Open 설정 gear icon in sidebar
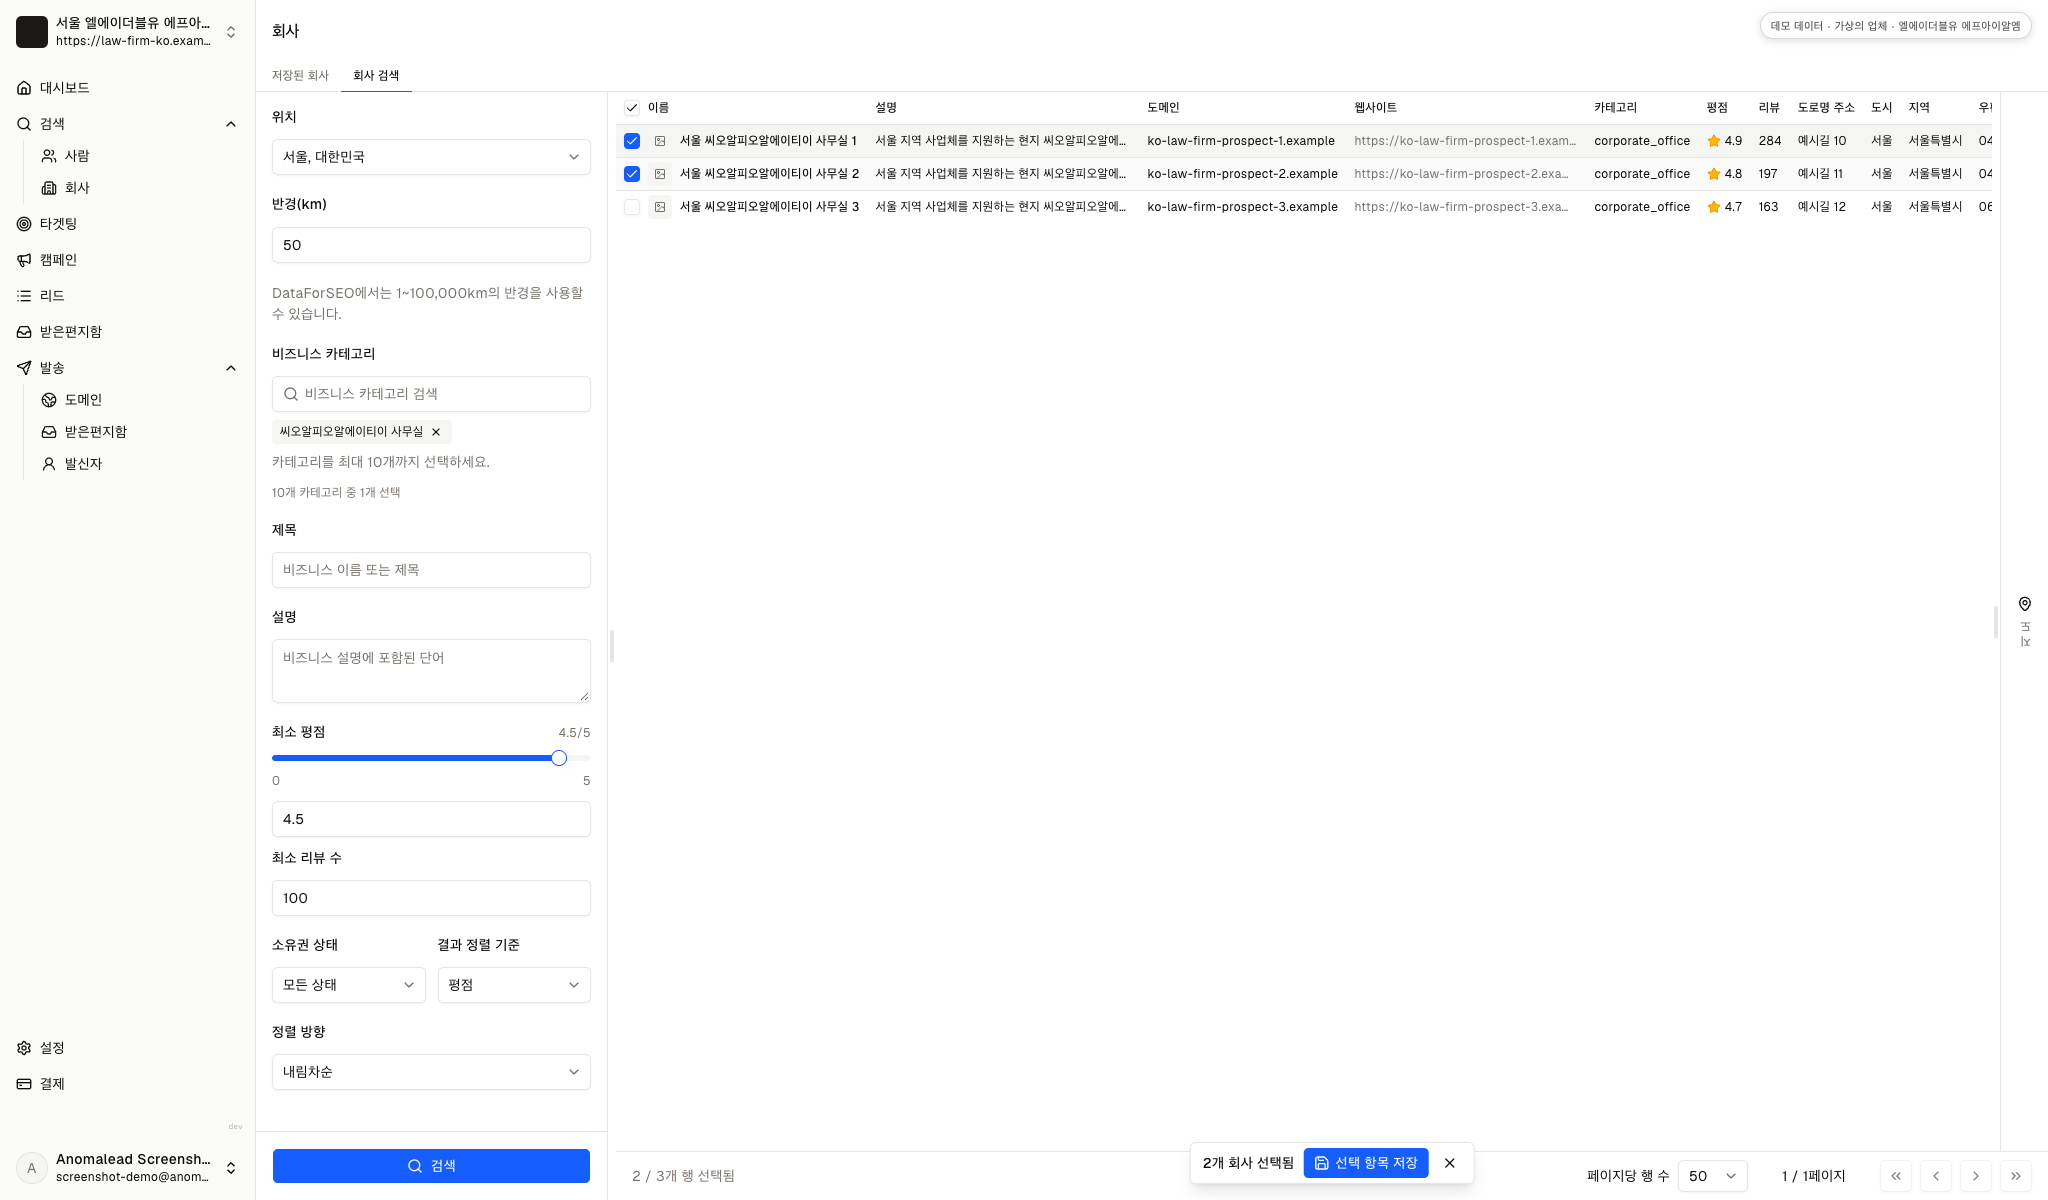The image size is (2048, 1200). [x=24, y=1048]
